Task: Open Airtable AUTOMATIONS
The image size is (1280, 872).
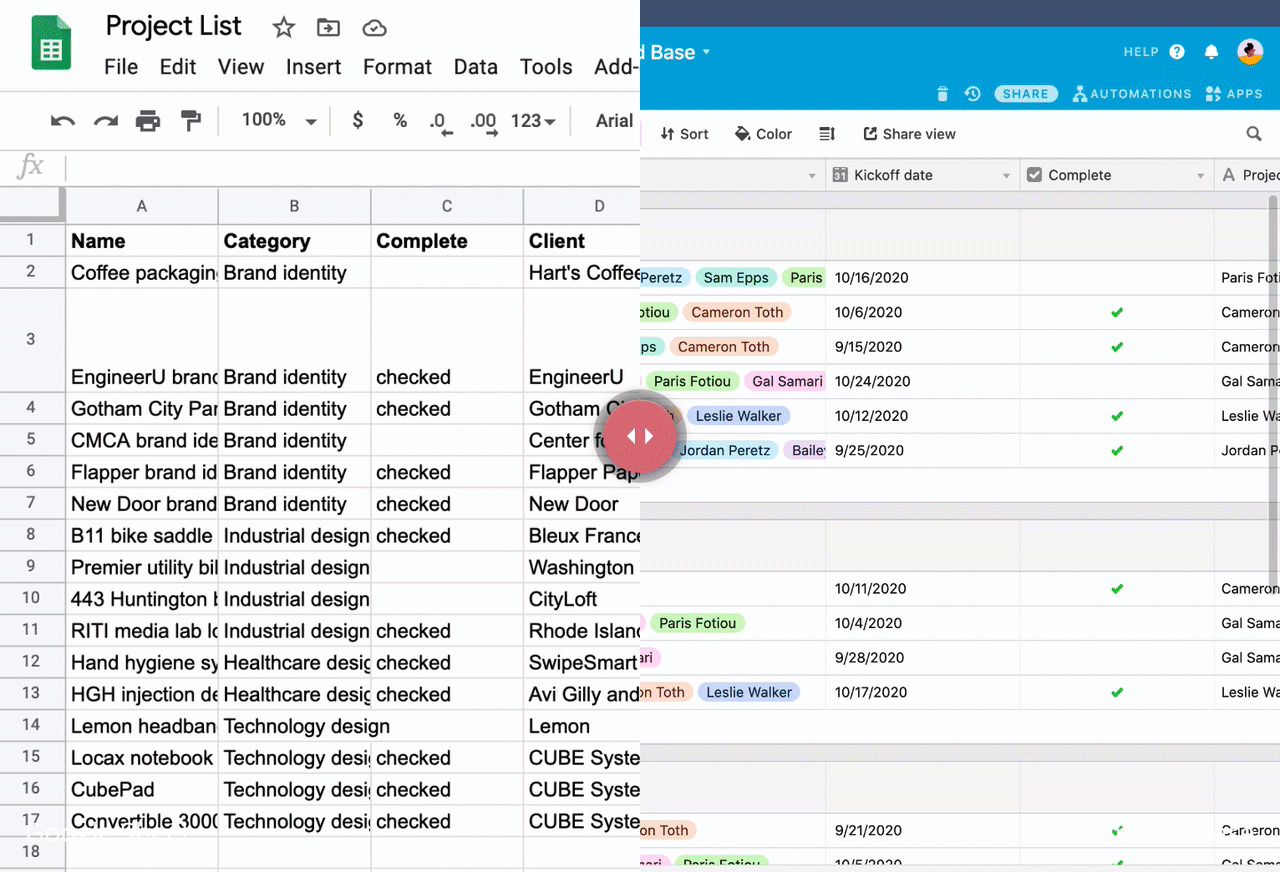Action: pyautogui.click(x=1132, y=94)
